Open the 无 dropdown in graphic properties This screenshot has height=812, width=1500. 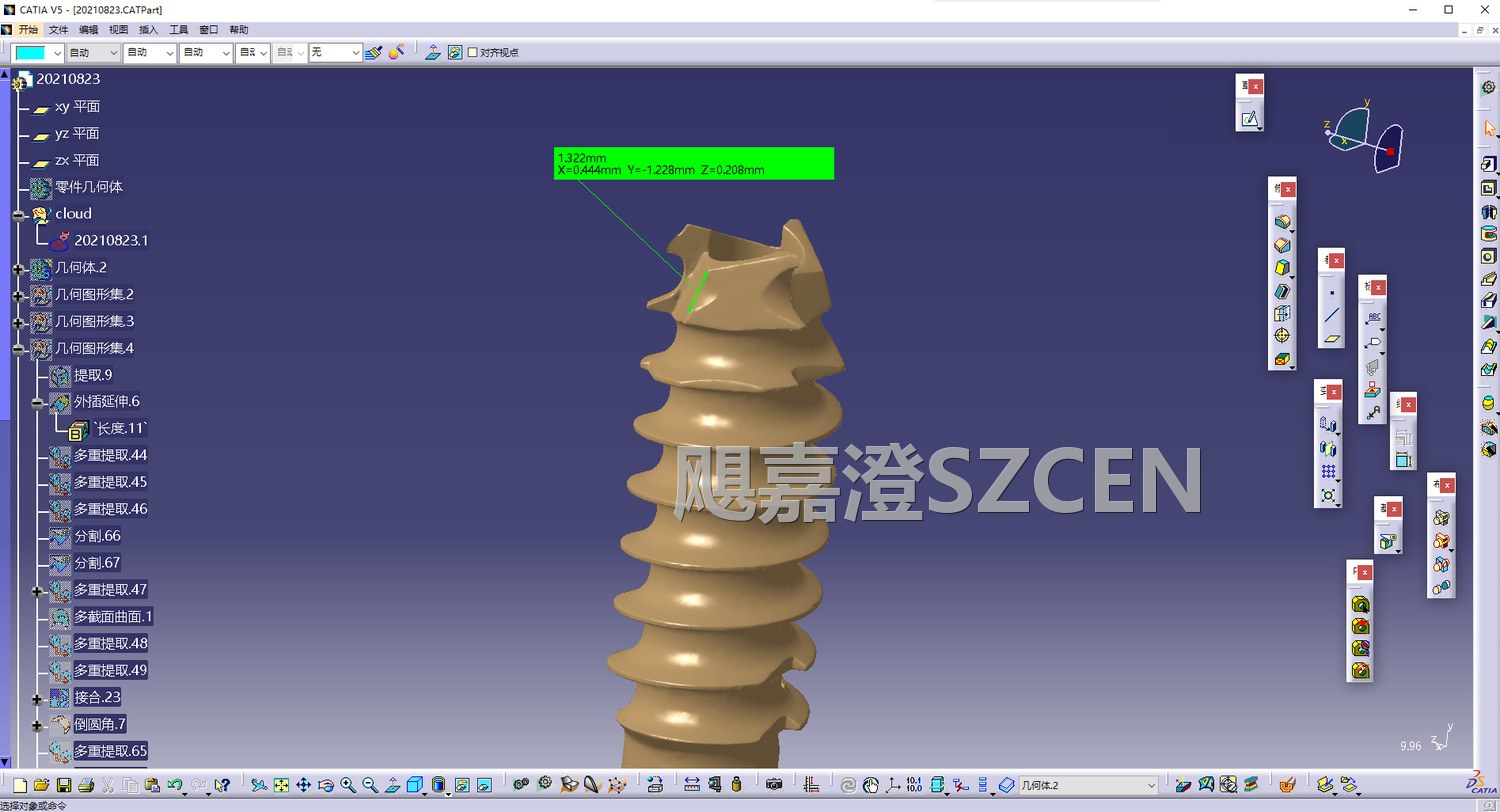point(355,52)
